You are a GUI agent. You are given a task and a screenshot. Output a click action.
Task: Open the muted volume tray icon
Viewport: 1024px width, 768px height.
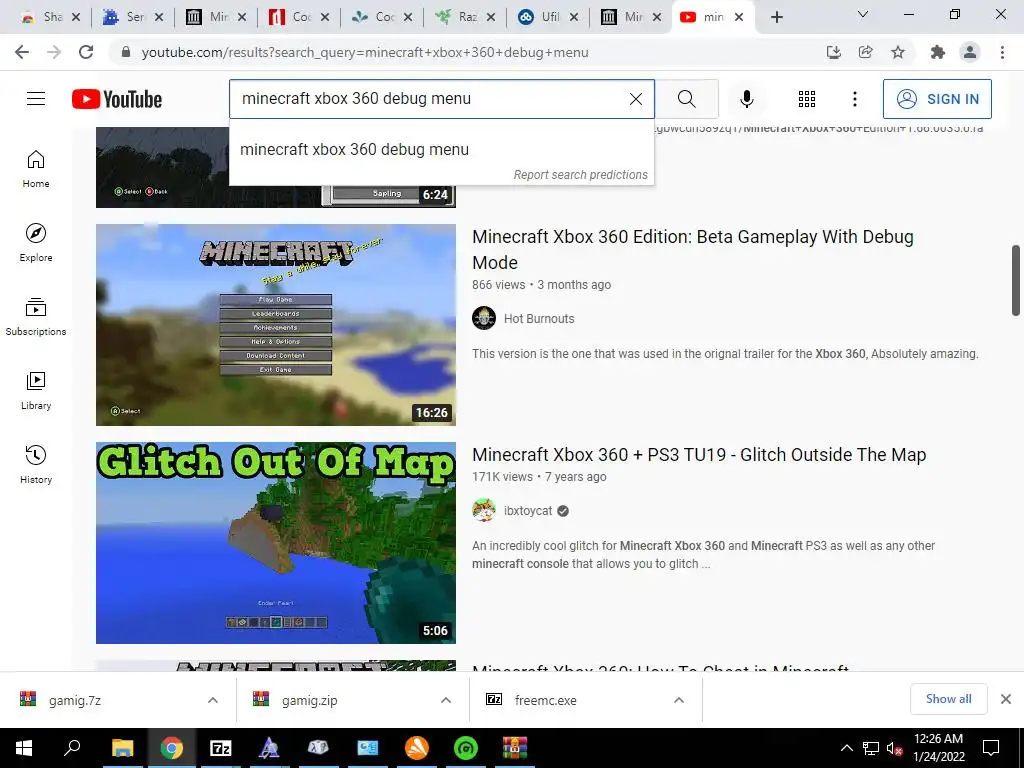895,748
